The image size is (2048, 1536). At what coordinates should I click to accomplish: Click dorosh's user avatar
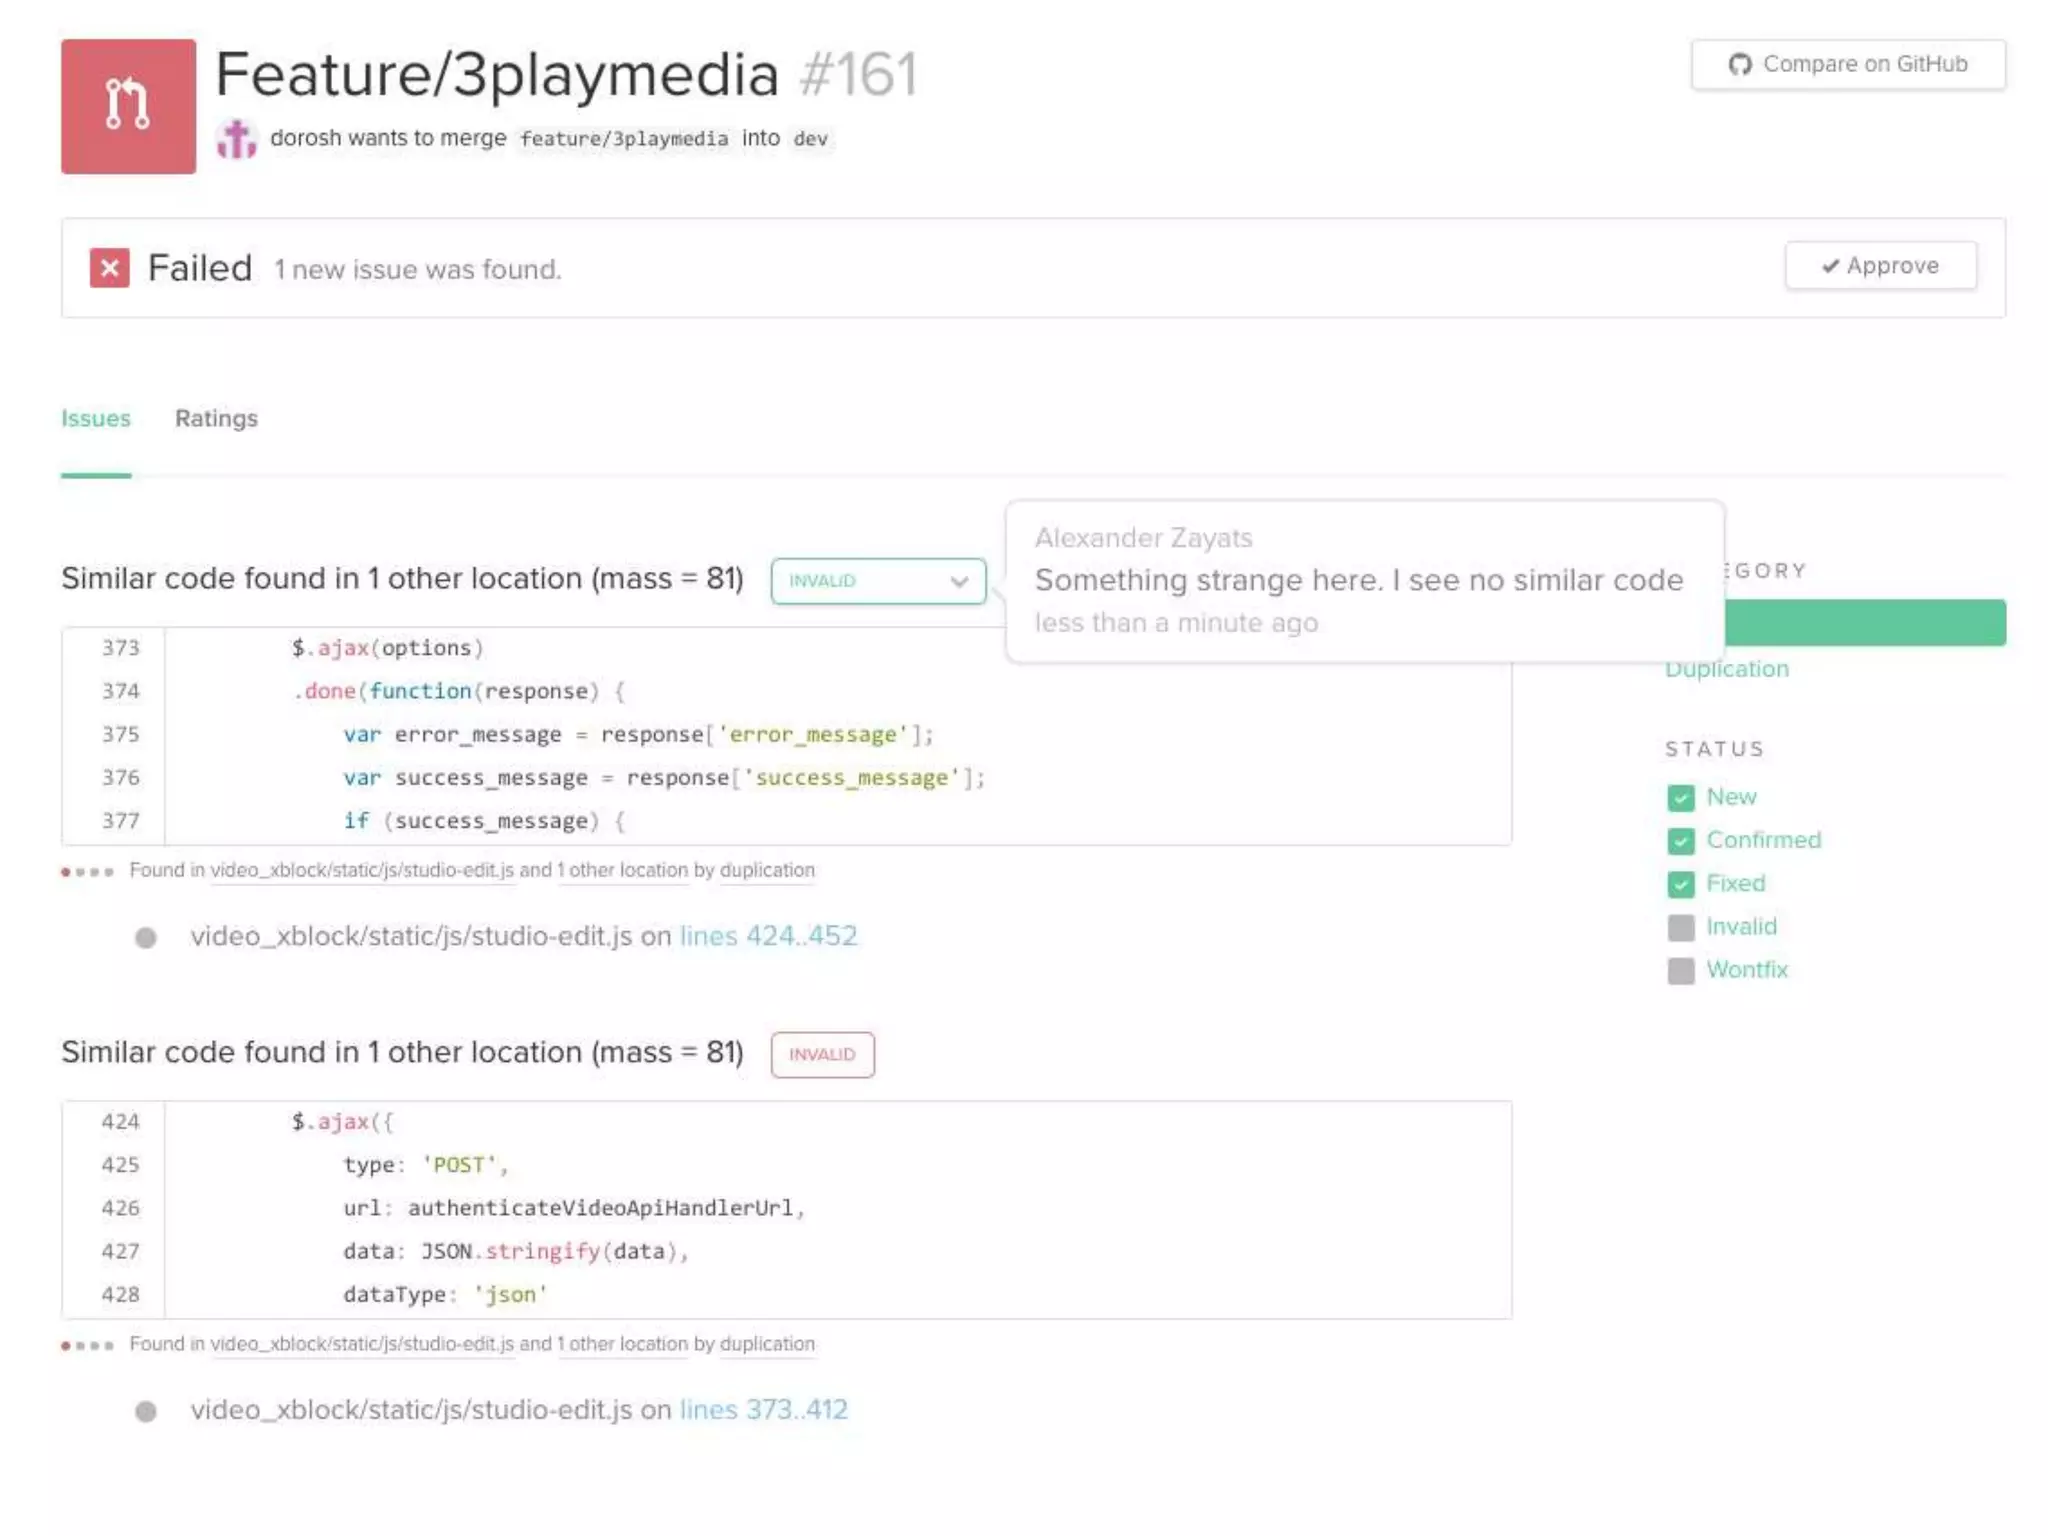pos(237,139)
